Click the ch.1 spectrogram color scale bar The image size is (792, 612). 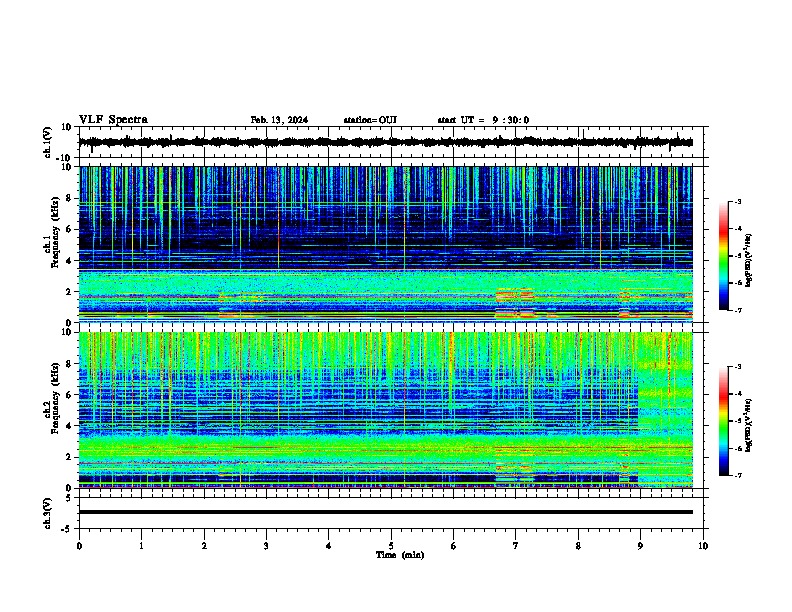pos(724,256)
